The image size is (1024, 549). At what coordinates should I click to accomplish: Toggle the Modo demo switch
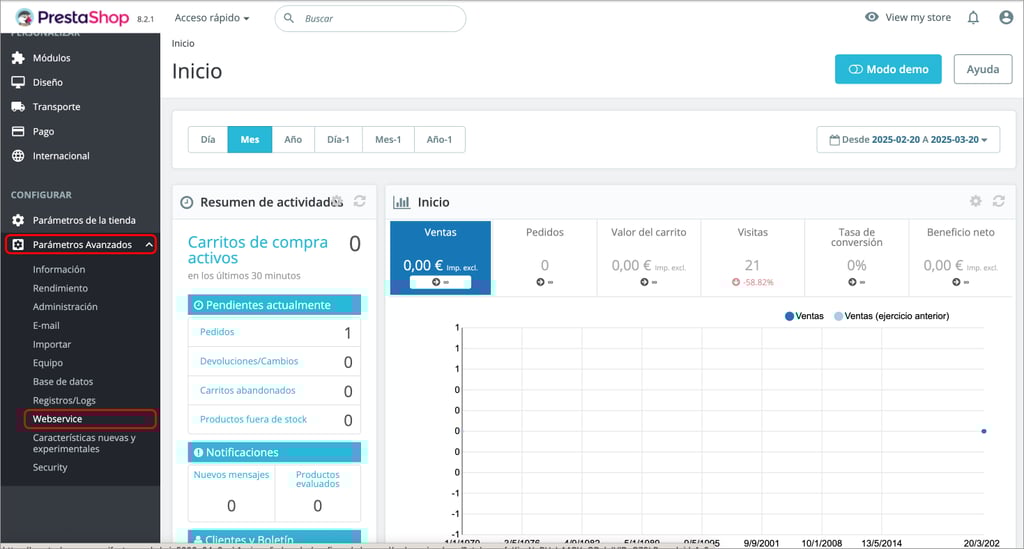pyautogui.click(x=888, y=70)
